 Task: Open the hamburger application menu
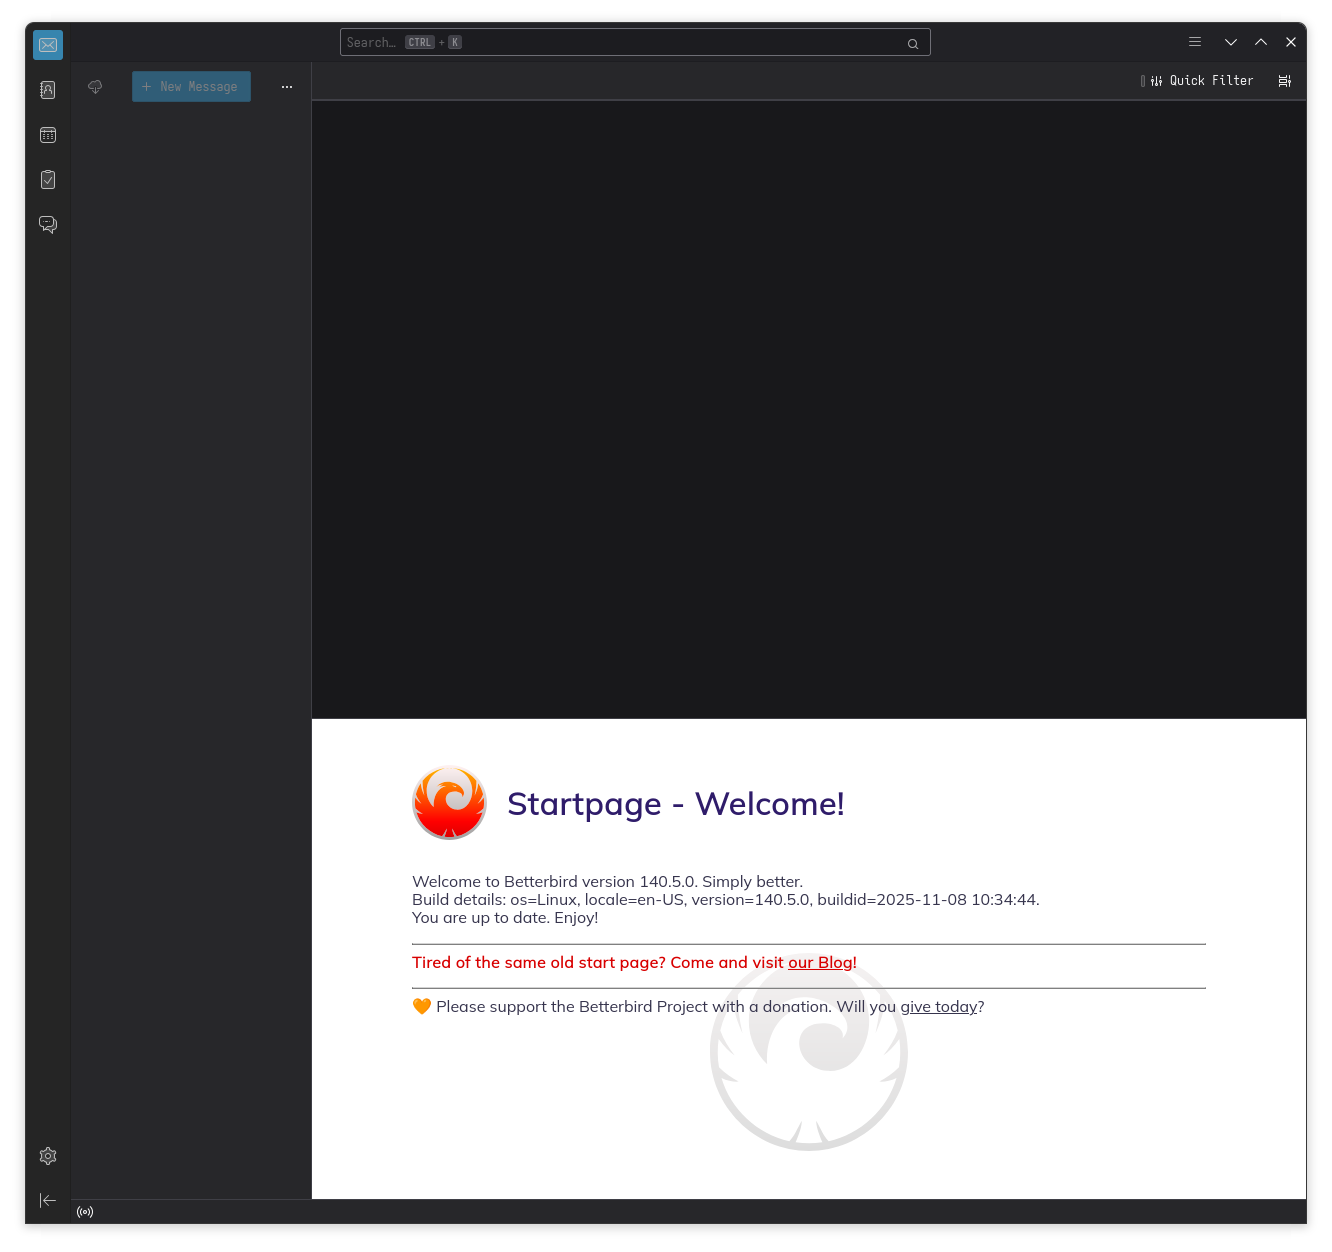coord(1195,42)
